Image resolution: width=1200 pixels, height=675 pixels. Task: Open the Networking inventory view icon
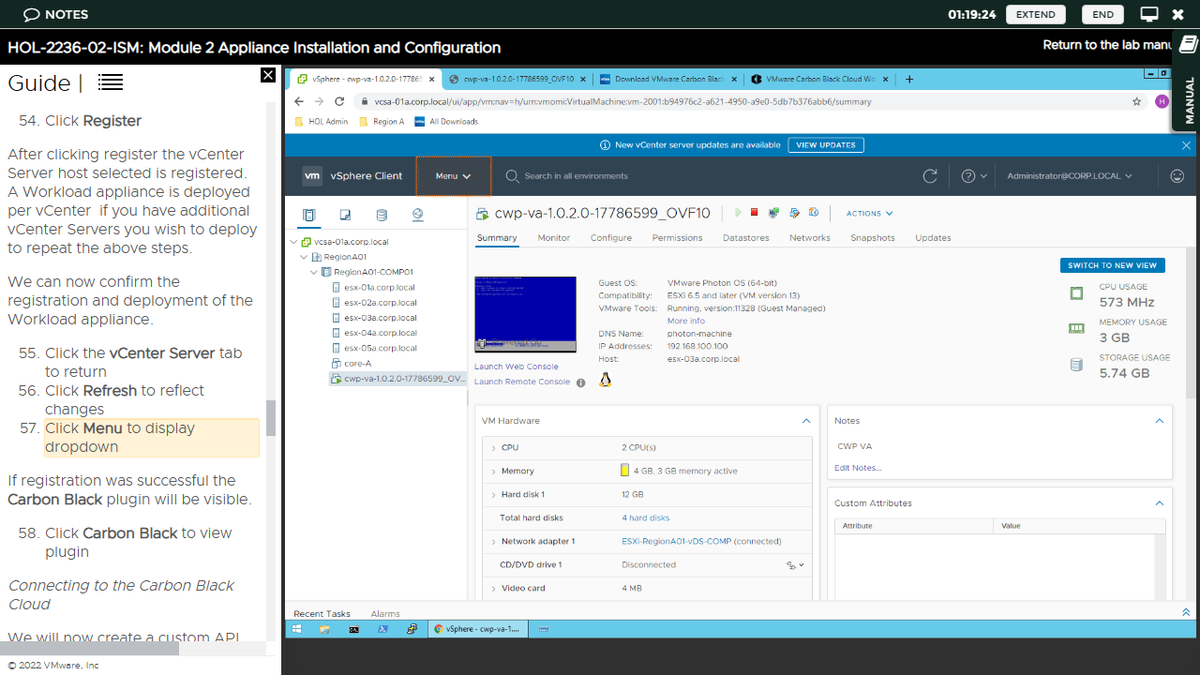[417, 214]
